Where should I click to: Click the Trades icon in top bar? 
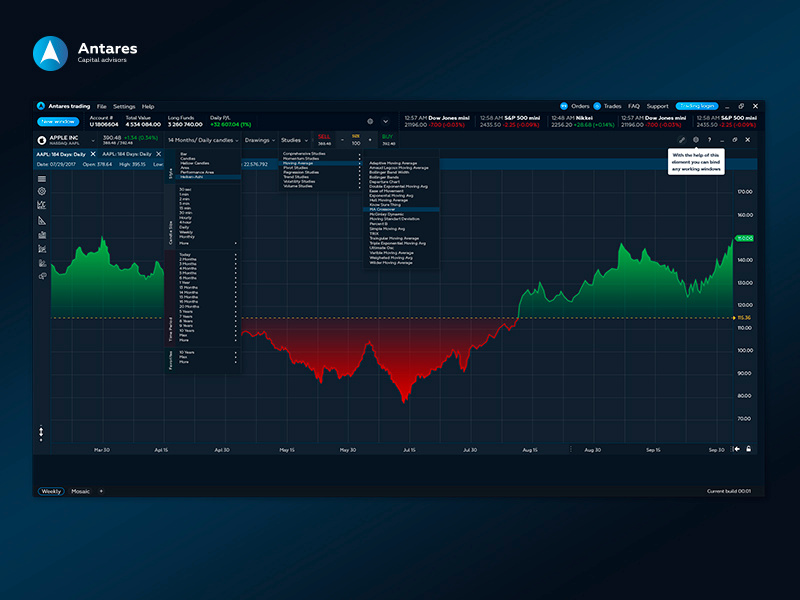pos(597,106)
